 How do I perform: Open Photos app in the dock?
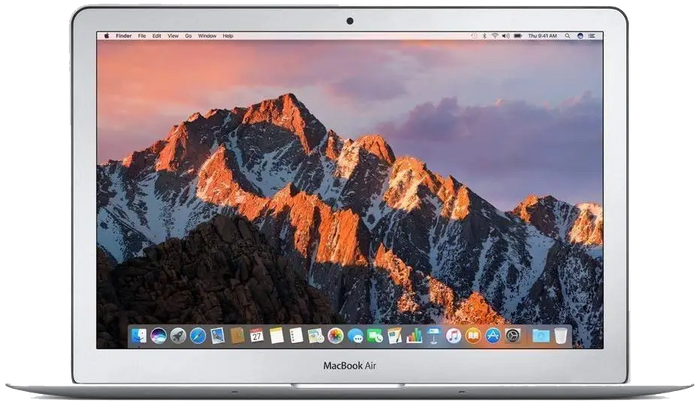335,336
